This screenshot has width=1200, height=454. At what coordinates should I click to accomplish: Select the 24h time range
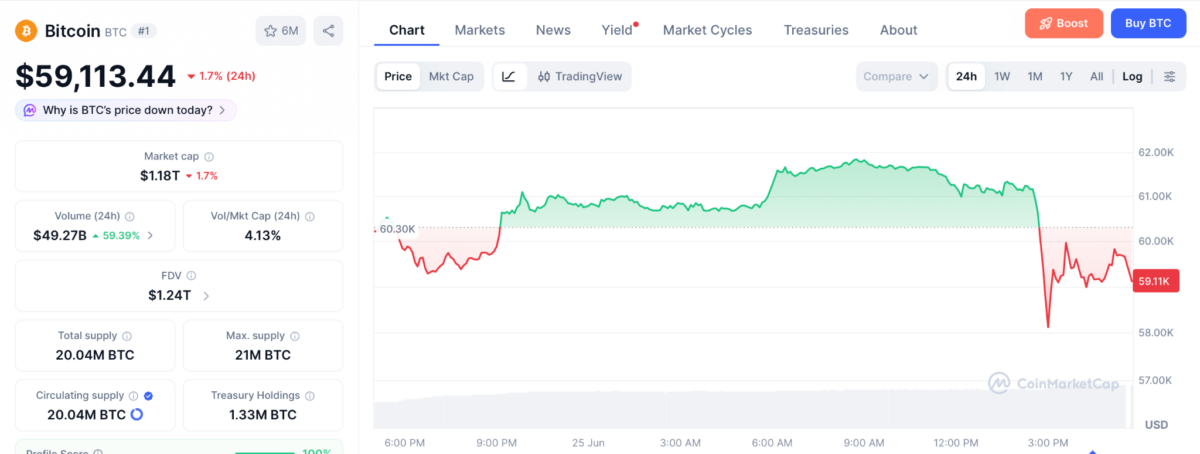(x=966, y=76)
